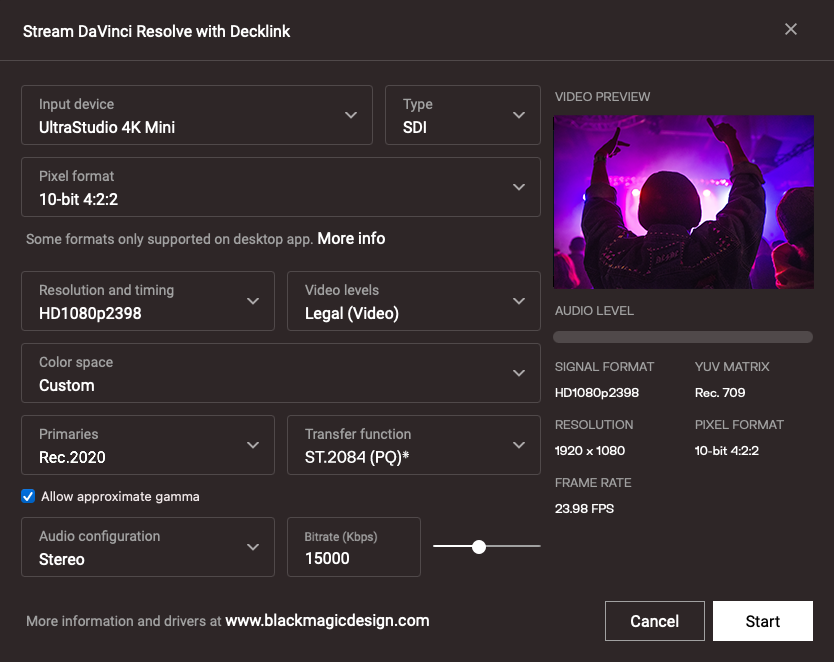Screen dimensions: 834x662
Task: Click the Start button
Action: point(762,621)
